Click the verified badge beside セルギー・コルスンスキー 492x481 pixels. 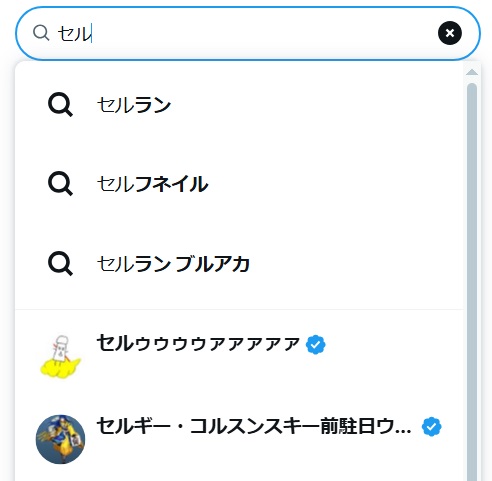[432, 426]
